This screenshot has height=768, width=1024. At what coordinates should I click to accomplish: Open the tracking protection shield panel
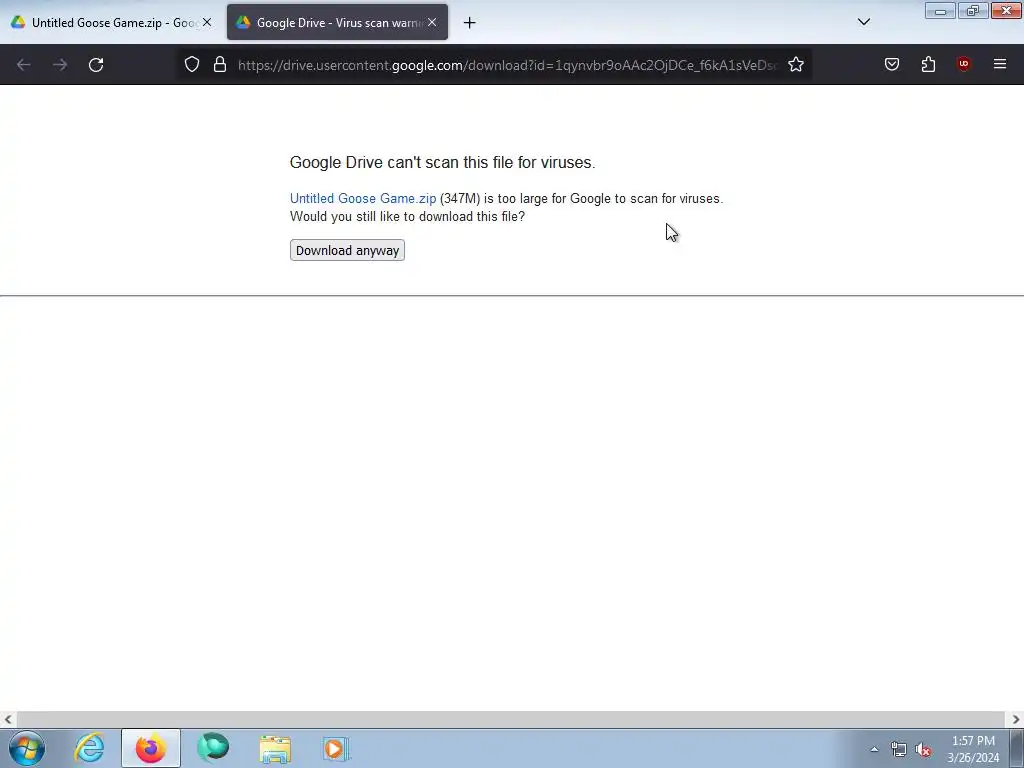[191, 65]
